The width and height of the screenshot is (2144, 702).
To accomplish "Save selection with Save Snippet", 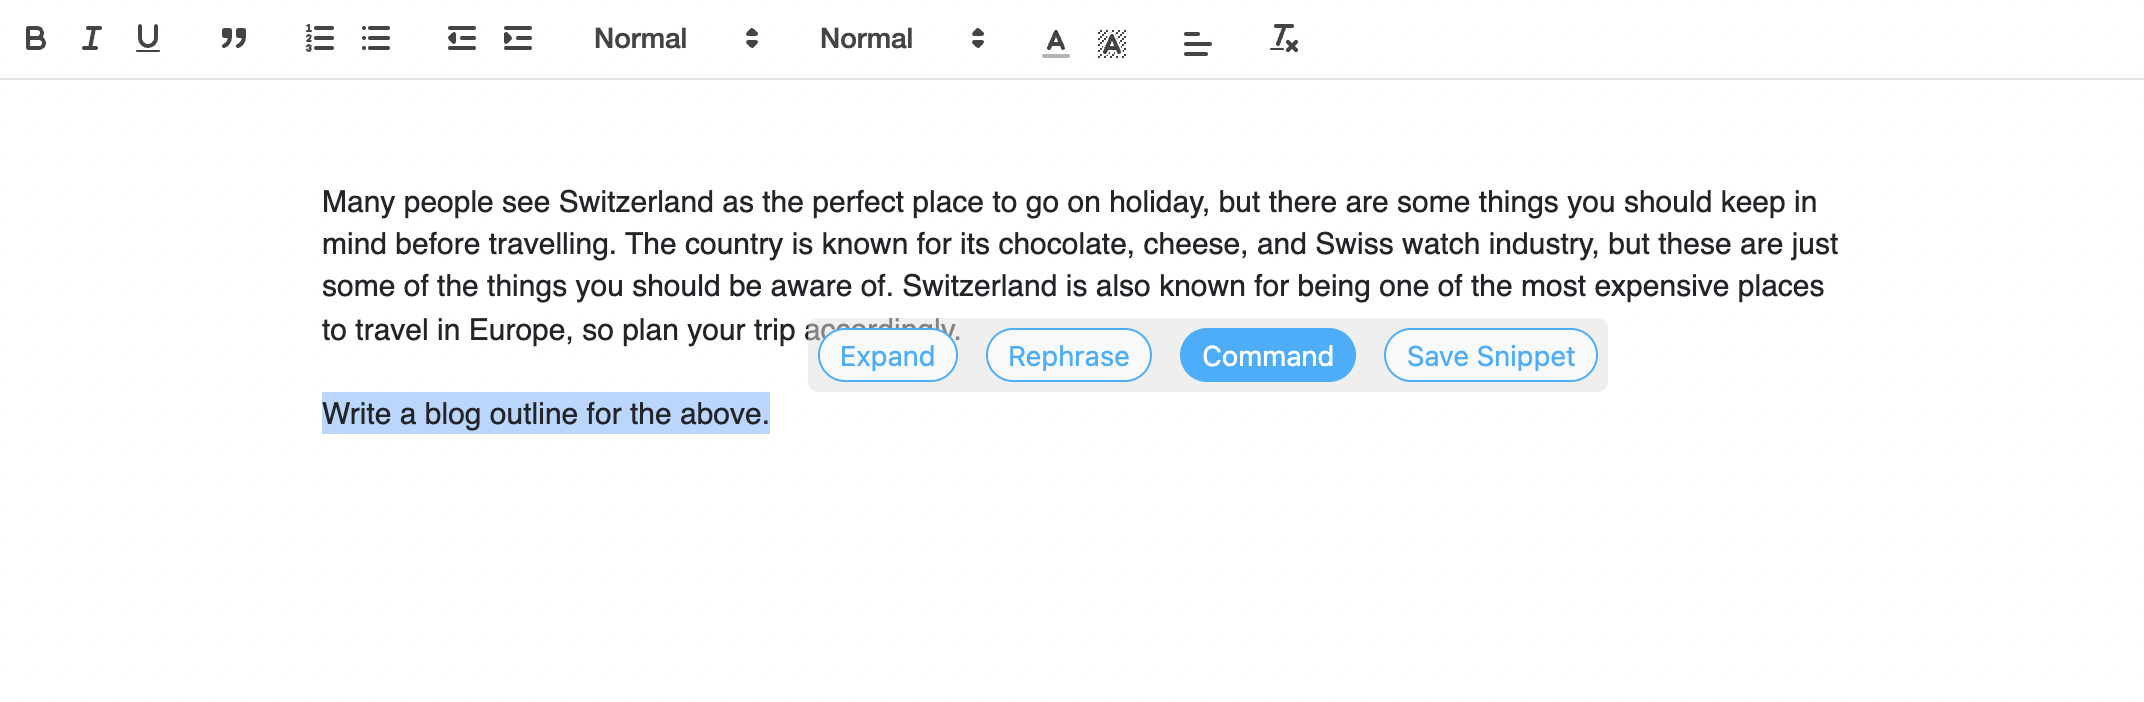I will 1491,356.
